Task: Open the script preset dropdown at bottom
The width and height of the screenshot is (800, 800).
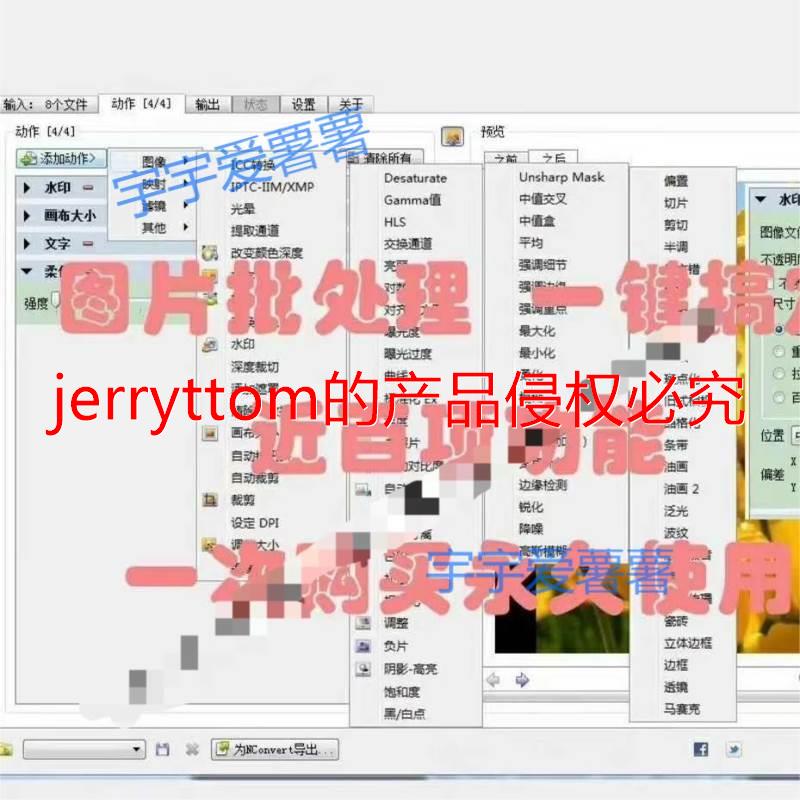Action: point(85,749)
